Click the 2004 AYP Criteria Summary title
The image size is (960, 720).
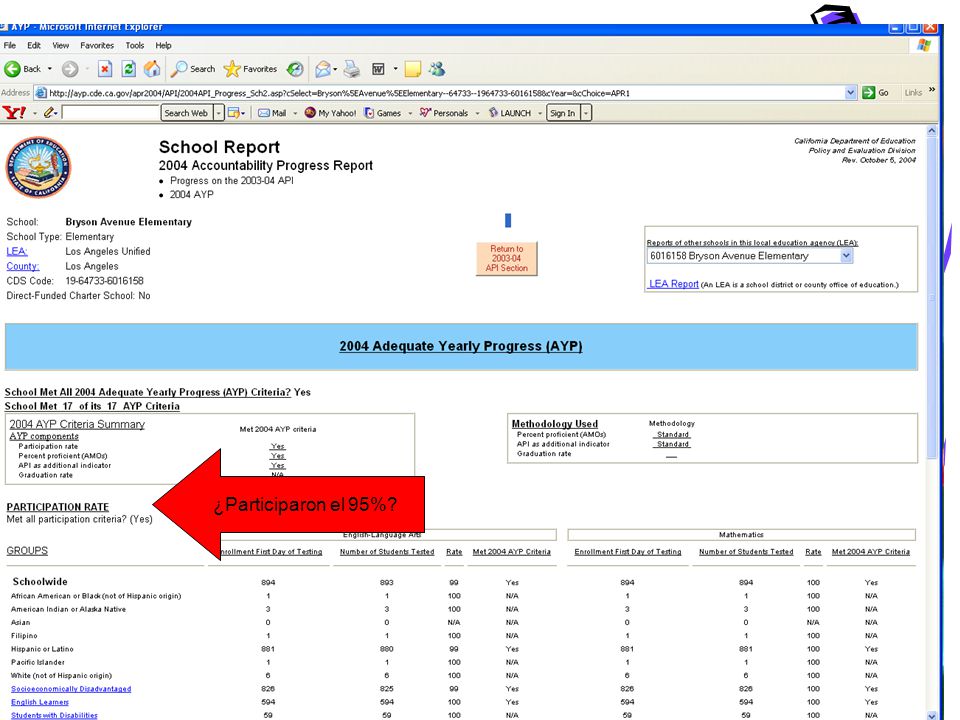tap(77, 424)
